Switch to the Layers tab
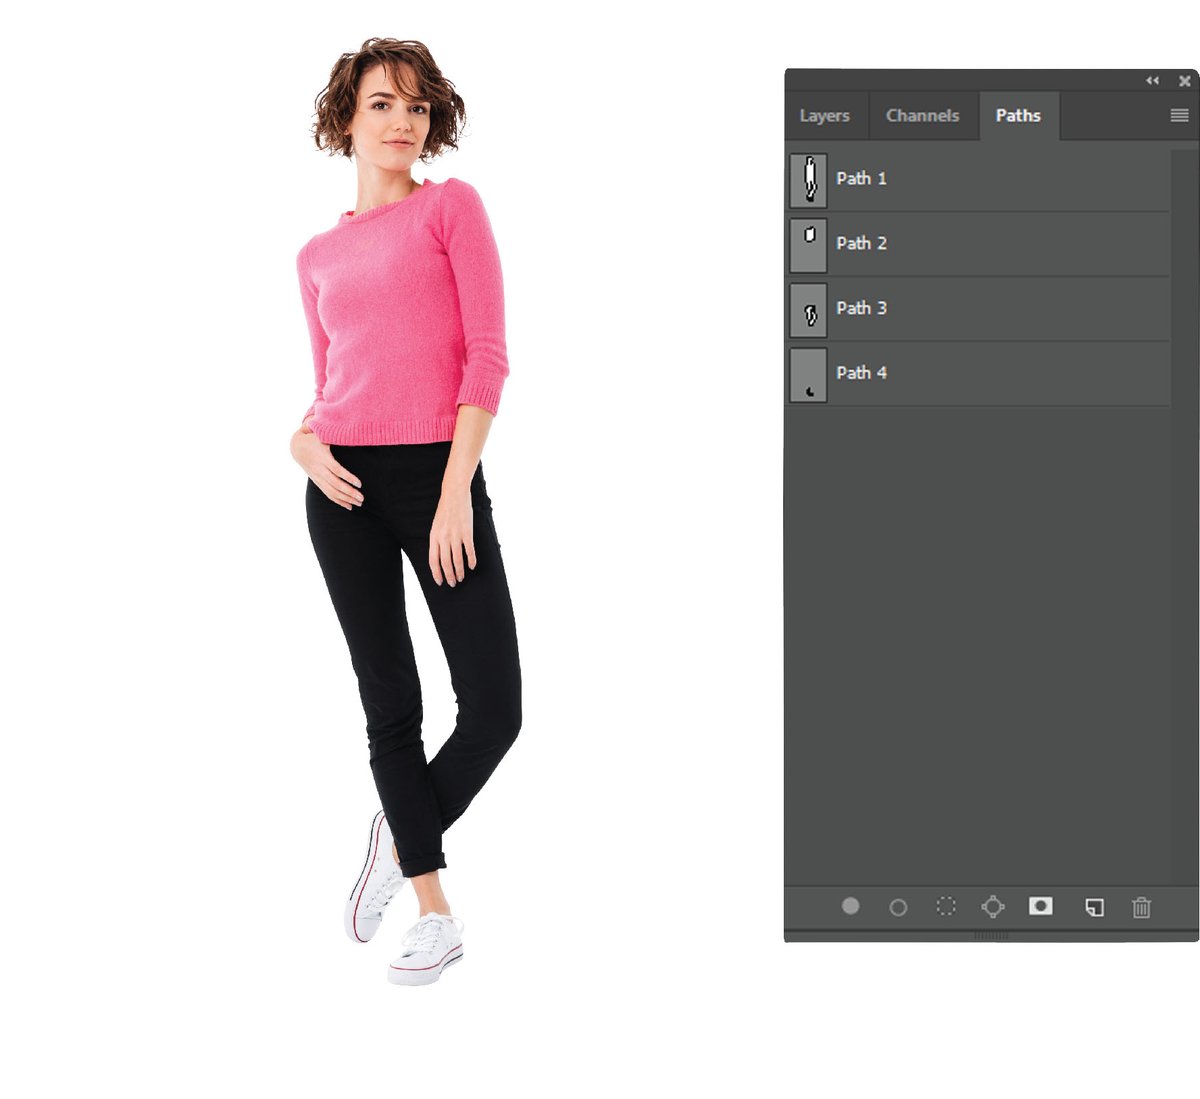 pos(825,116)
